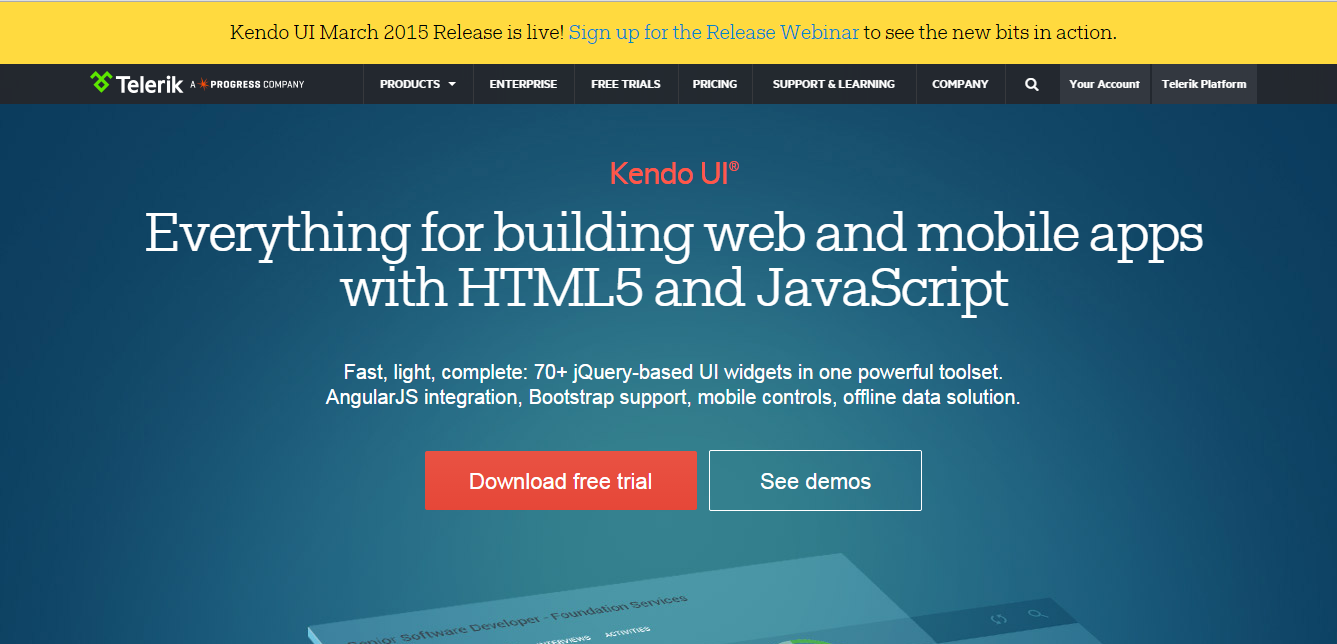Click the text 'AngularJS integration, Bootstrap support'

point(509,397)
